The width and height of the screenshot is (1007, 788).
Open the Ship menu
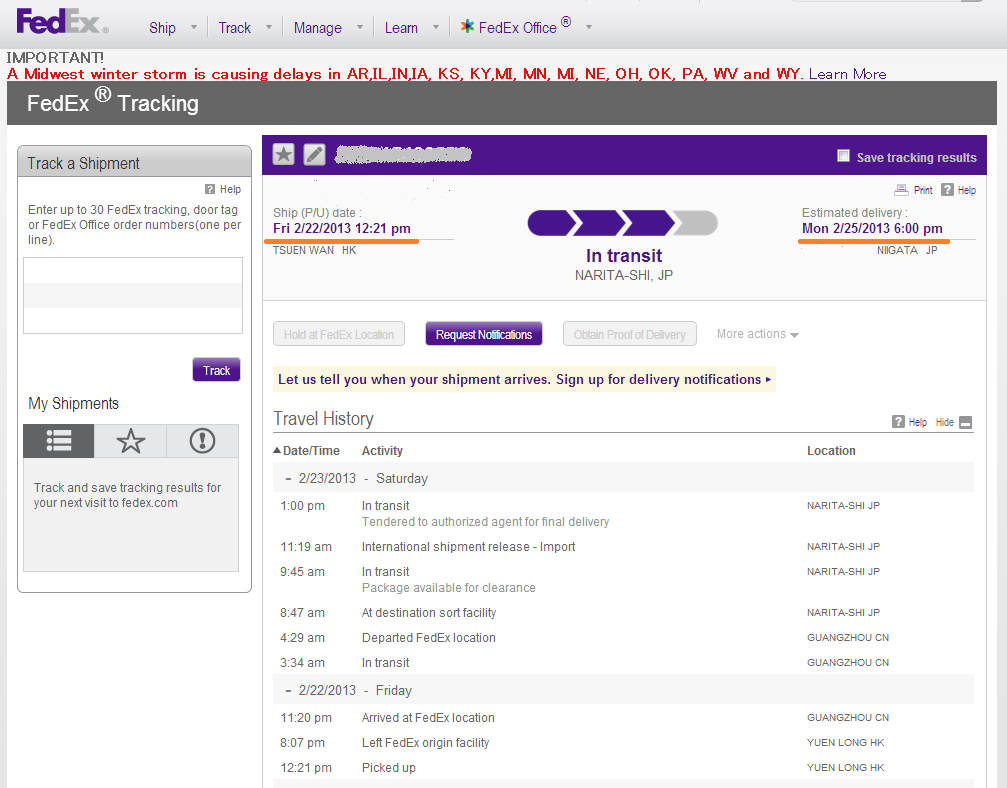(x=162, y=28)
